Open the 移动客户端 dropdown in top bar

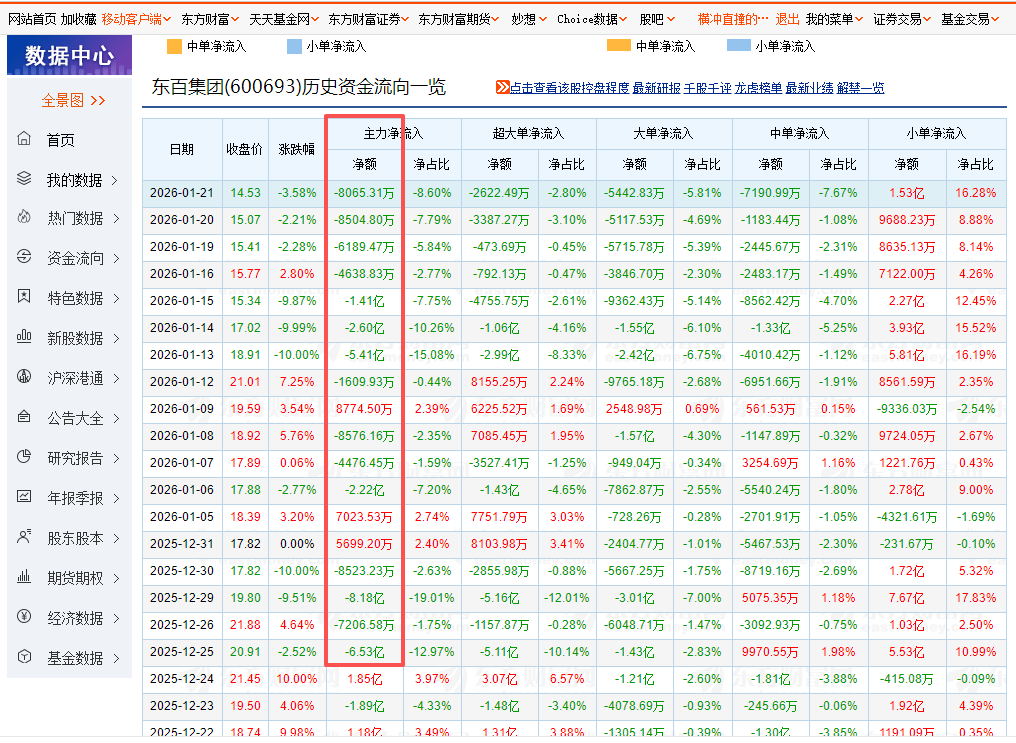[x=136, y=19]
